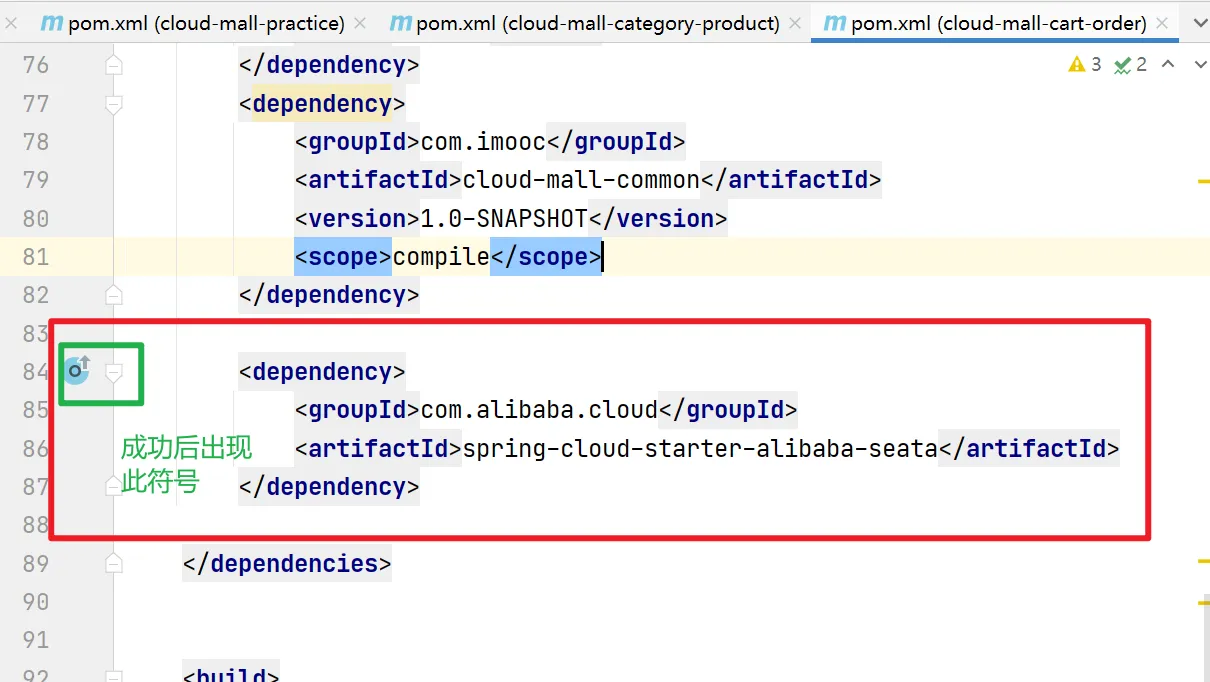Click the fold handle on line 87

(x=114, y=487)
